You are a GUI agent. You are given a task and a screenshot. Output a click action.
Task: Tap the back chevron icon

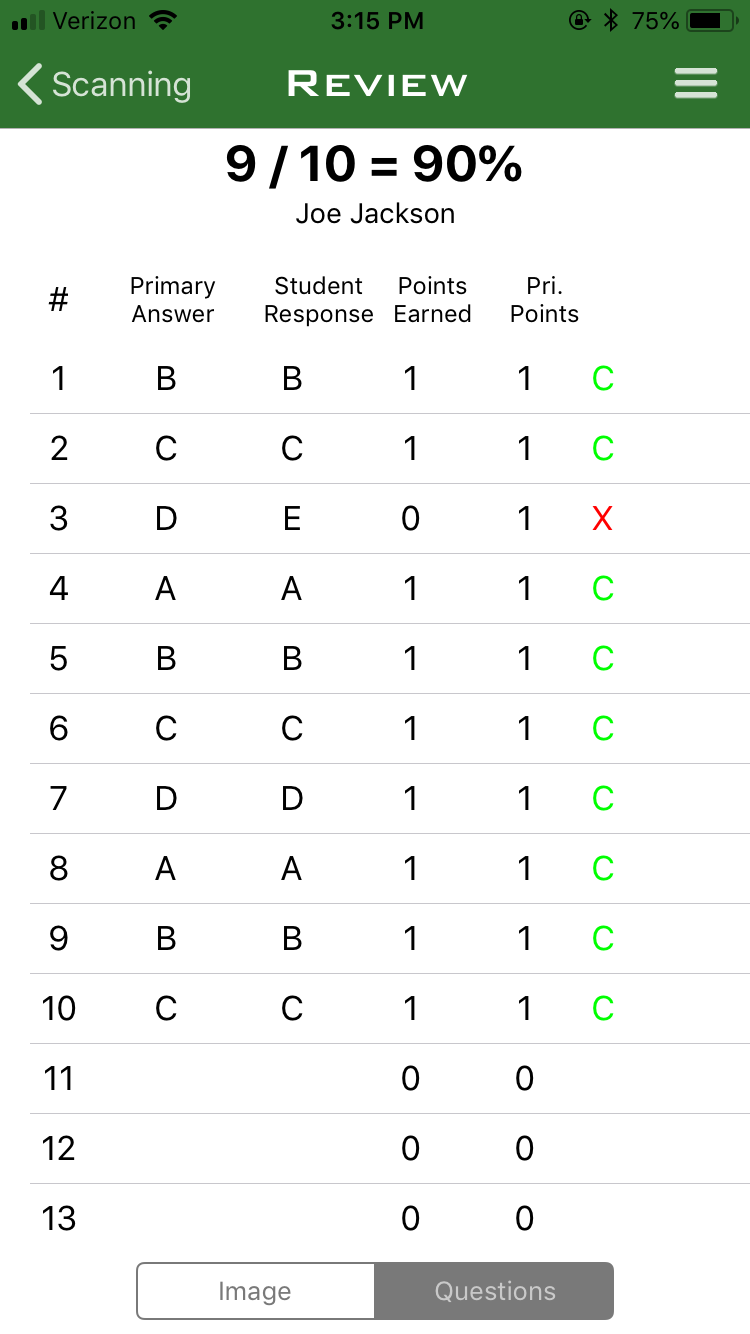point(28,84)
